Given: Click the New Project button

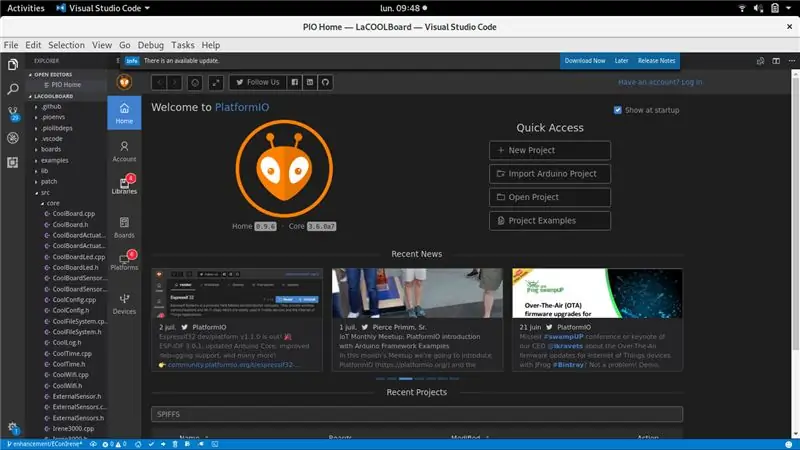Looking at the screenshot, I should 549,151.
